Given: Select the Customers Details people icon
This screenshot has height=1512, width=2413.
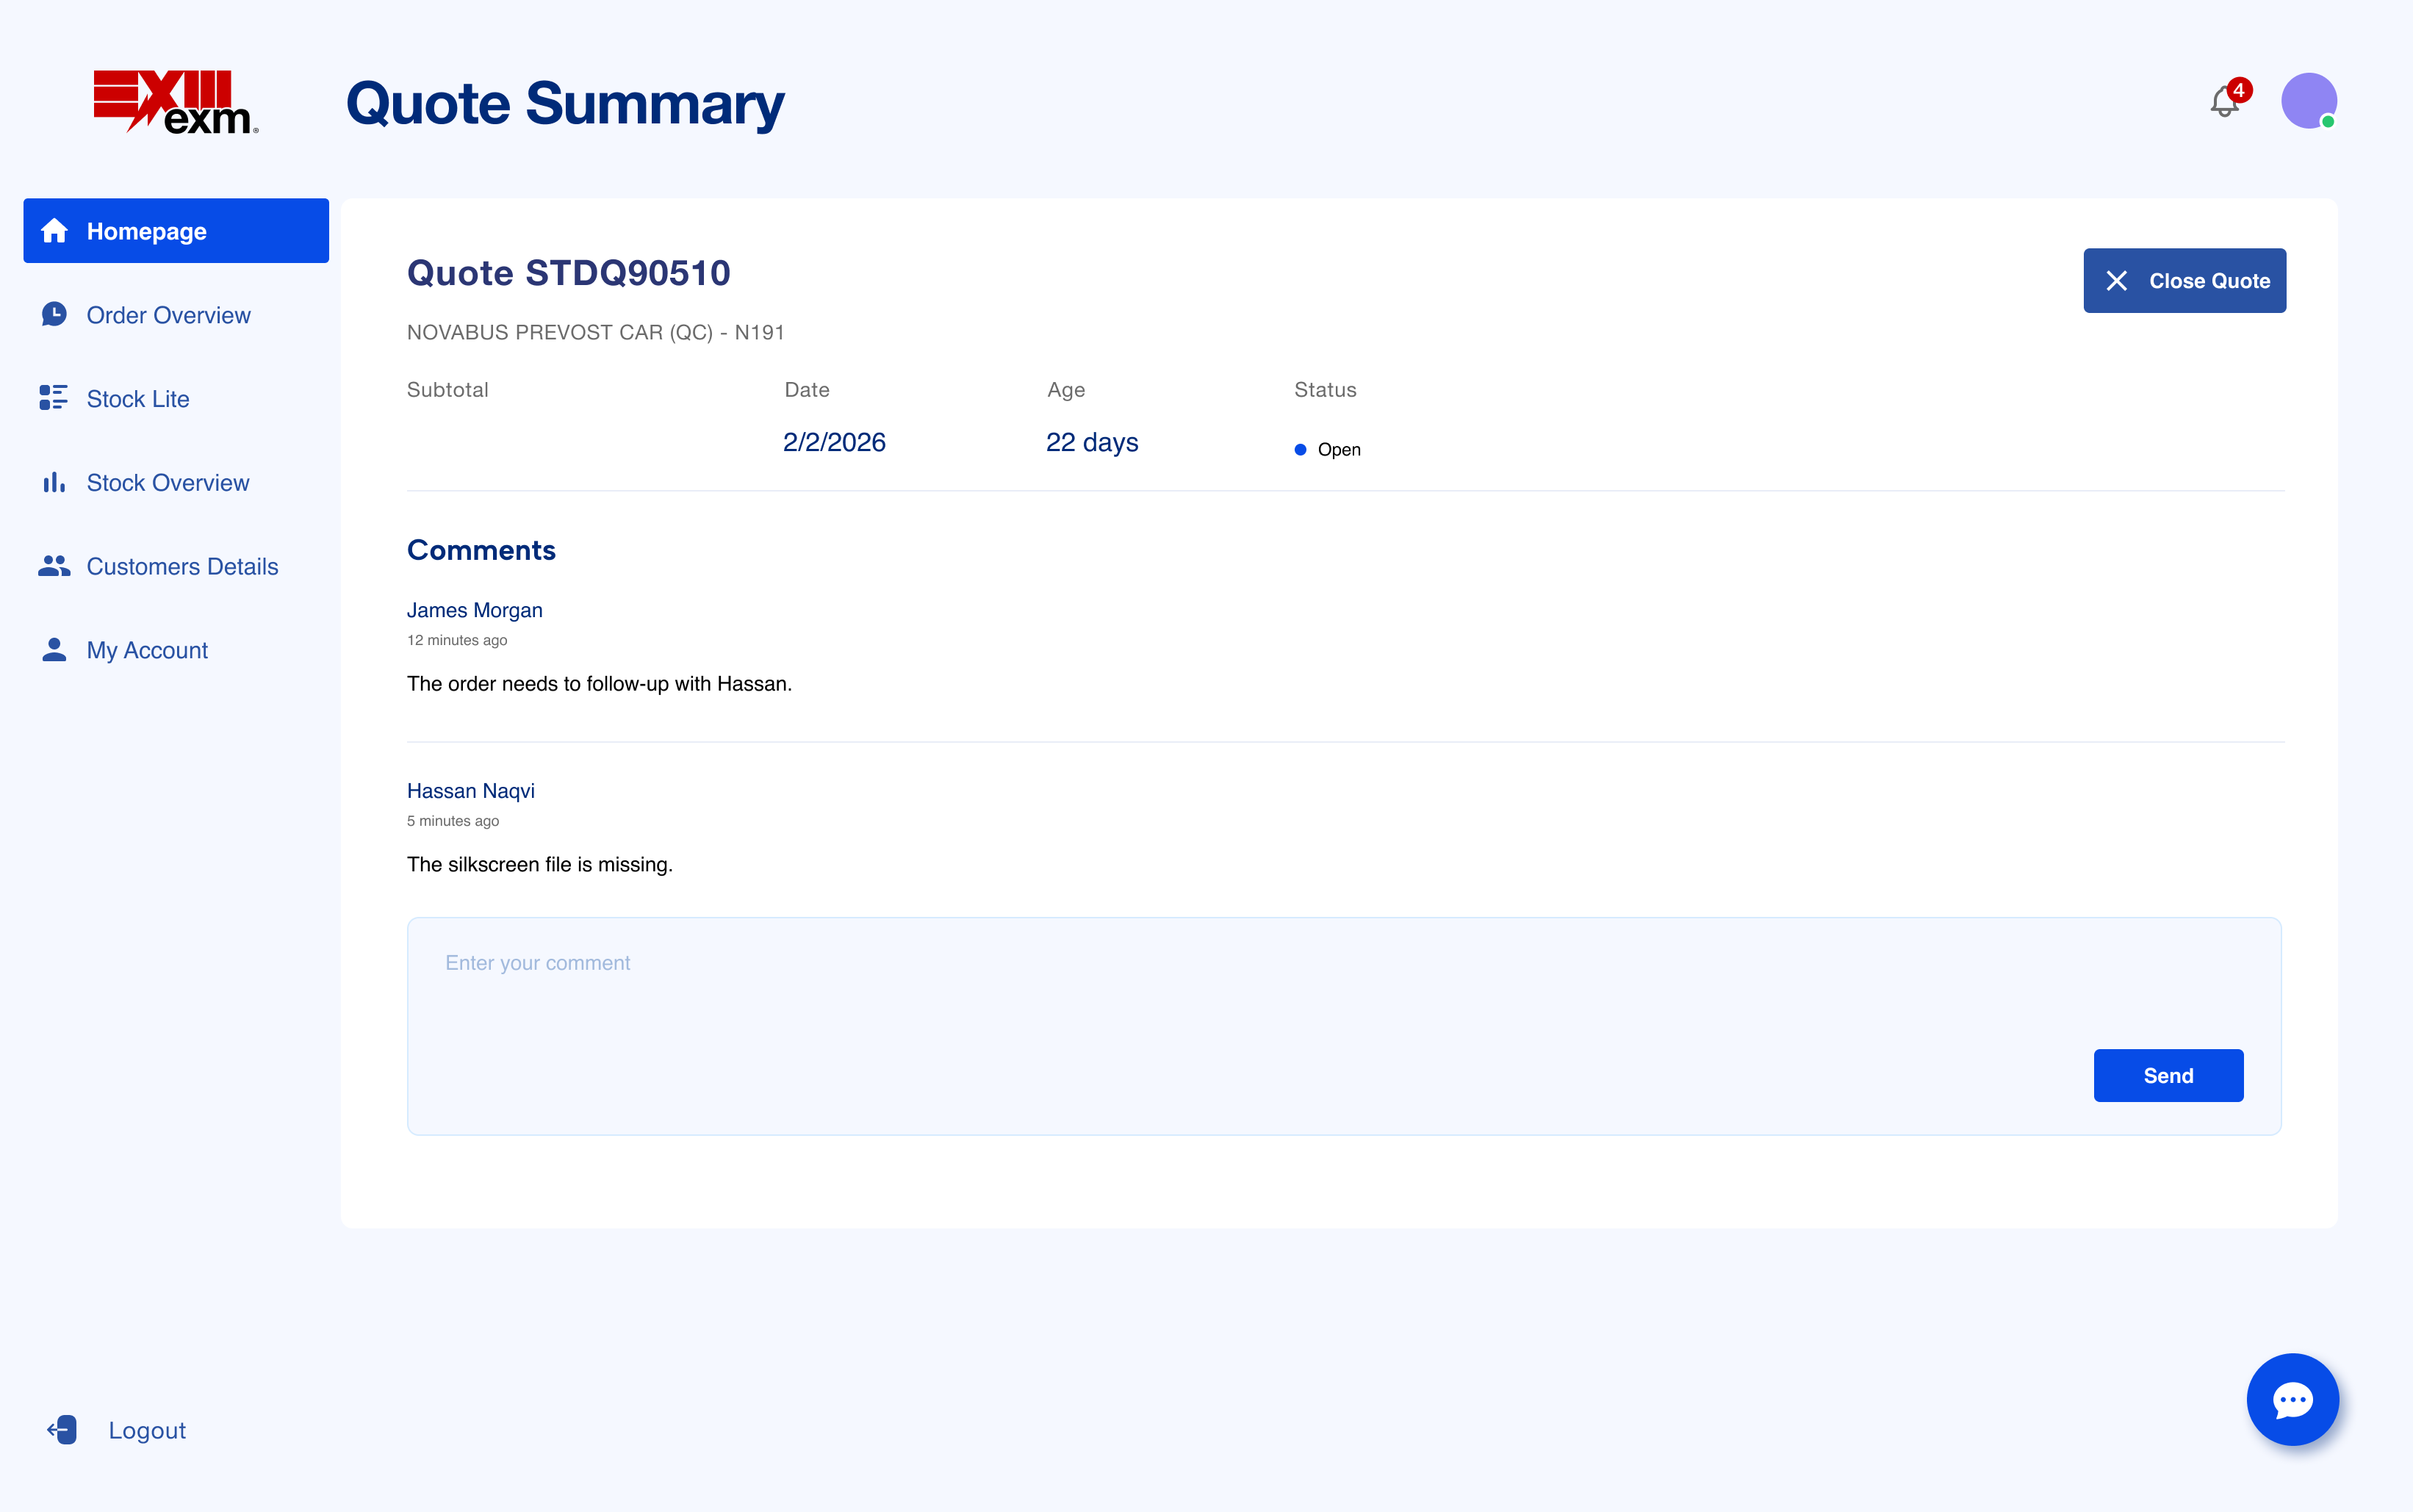Looking at the screenshot, I should click(x=53, y=565).
